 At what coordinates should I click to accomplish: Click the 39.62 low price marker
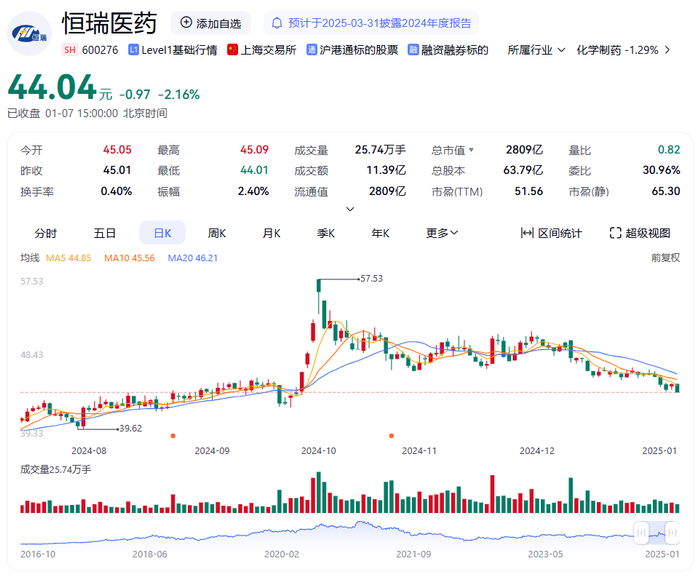[130, 428]
